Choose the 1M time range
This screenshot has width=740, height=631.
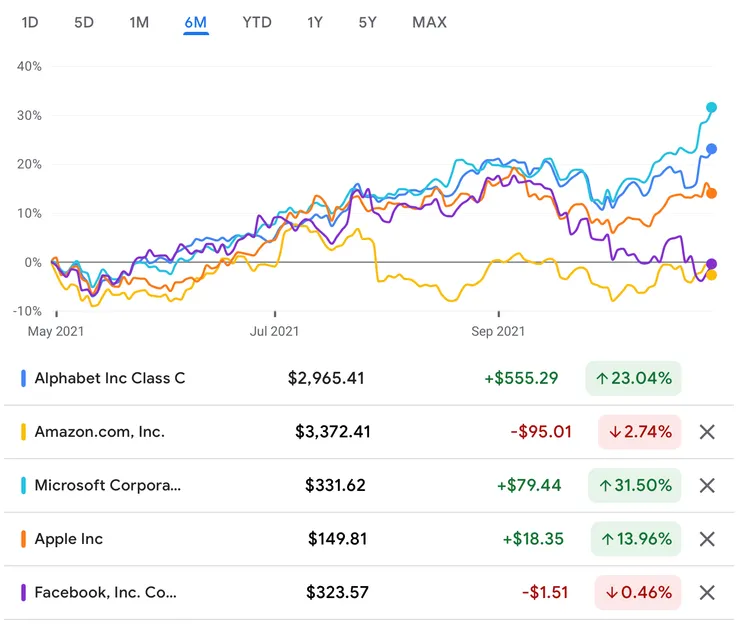pyautogui.click(x=139, y=22)
